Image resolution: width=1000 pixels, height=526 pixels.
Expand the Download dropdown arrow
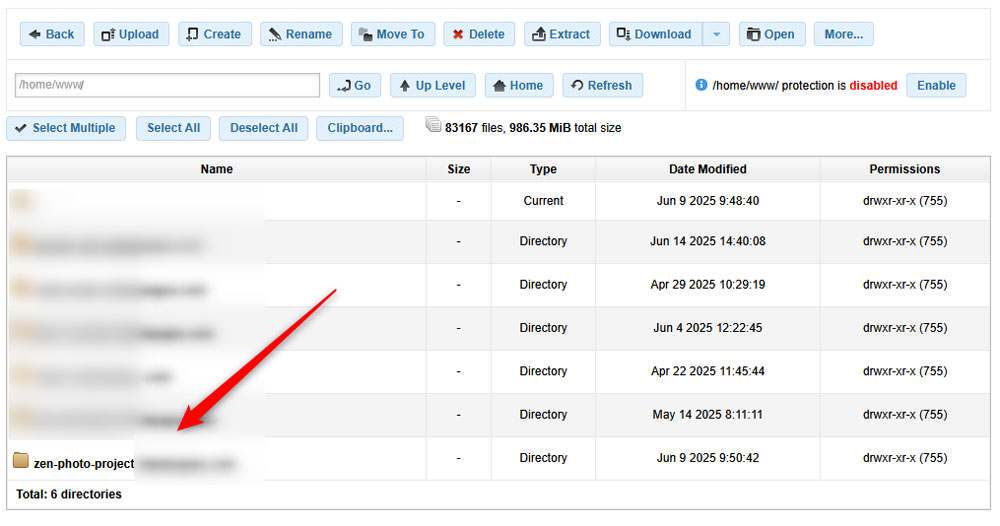(x=716, y=34)
